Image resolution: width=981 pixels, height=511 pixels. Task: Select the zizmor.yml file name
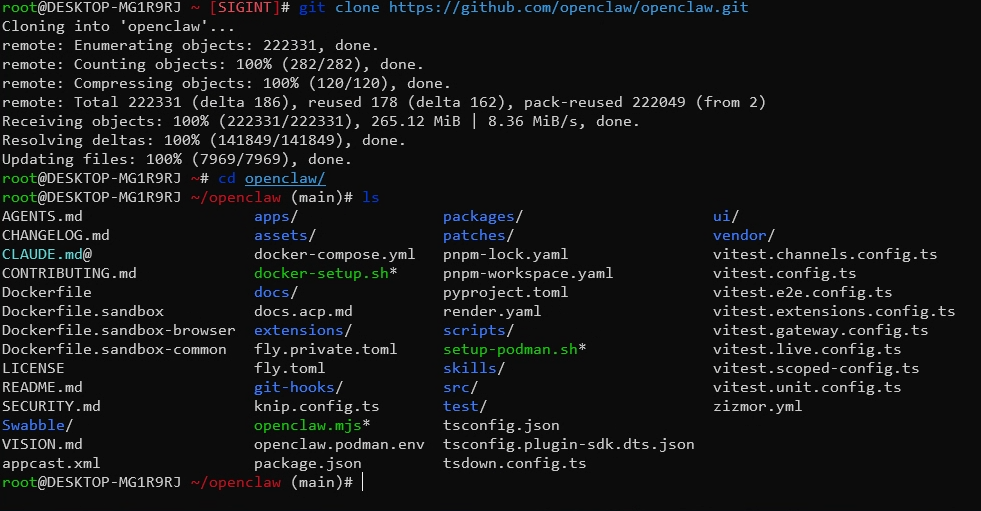(x=757, y=406)
